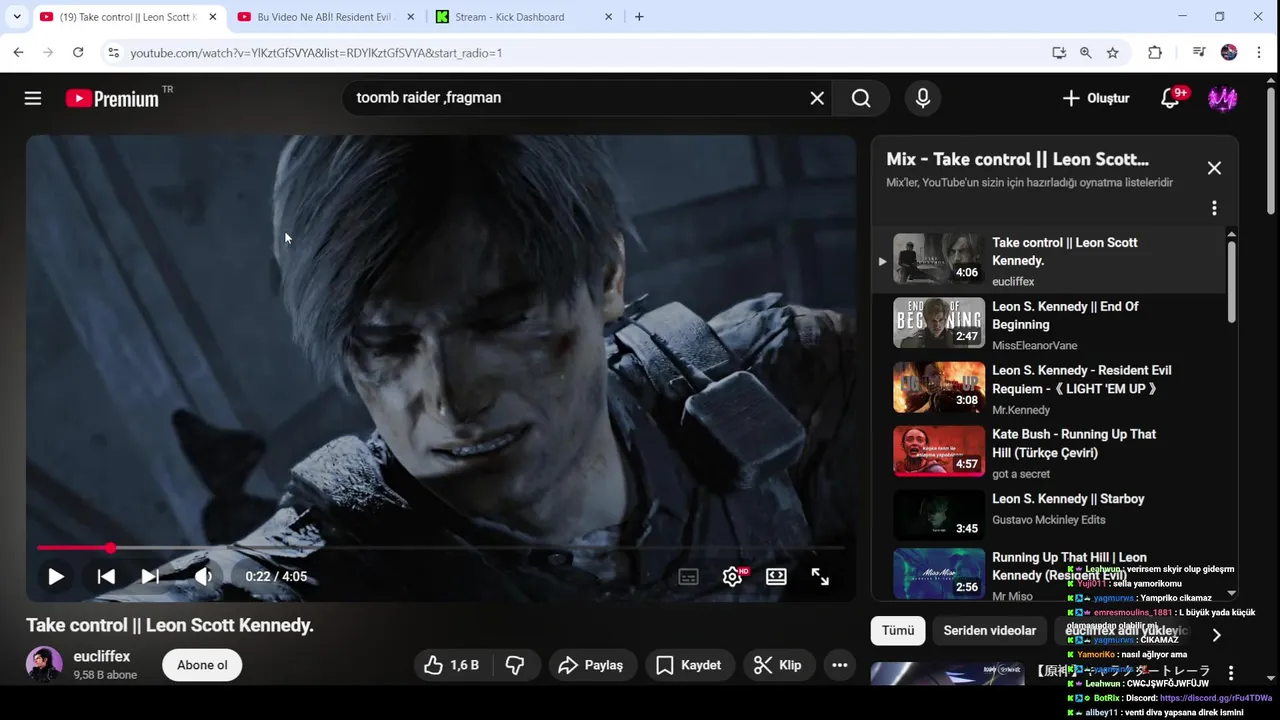
Task: Open the account avatar menu
Action: [x=1222, y=98]
